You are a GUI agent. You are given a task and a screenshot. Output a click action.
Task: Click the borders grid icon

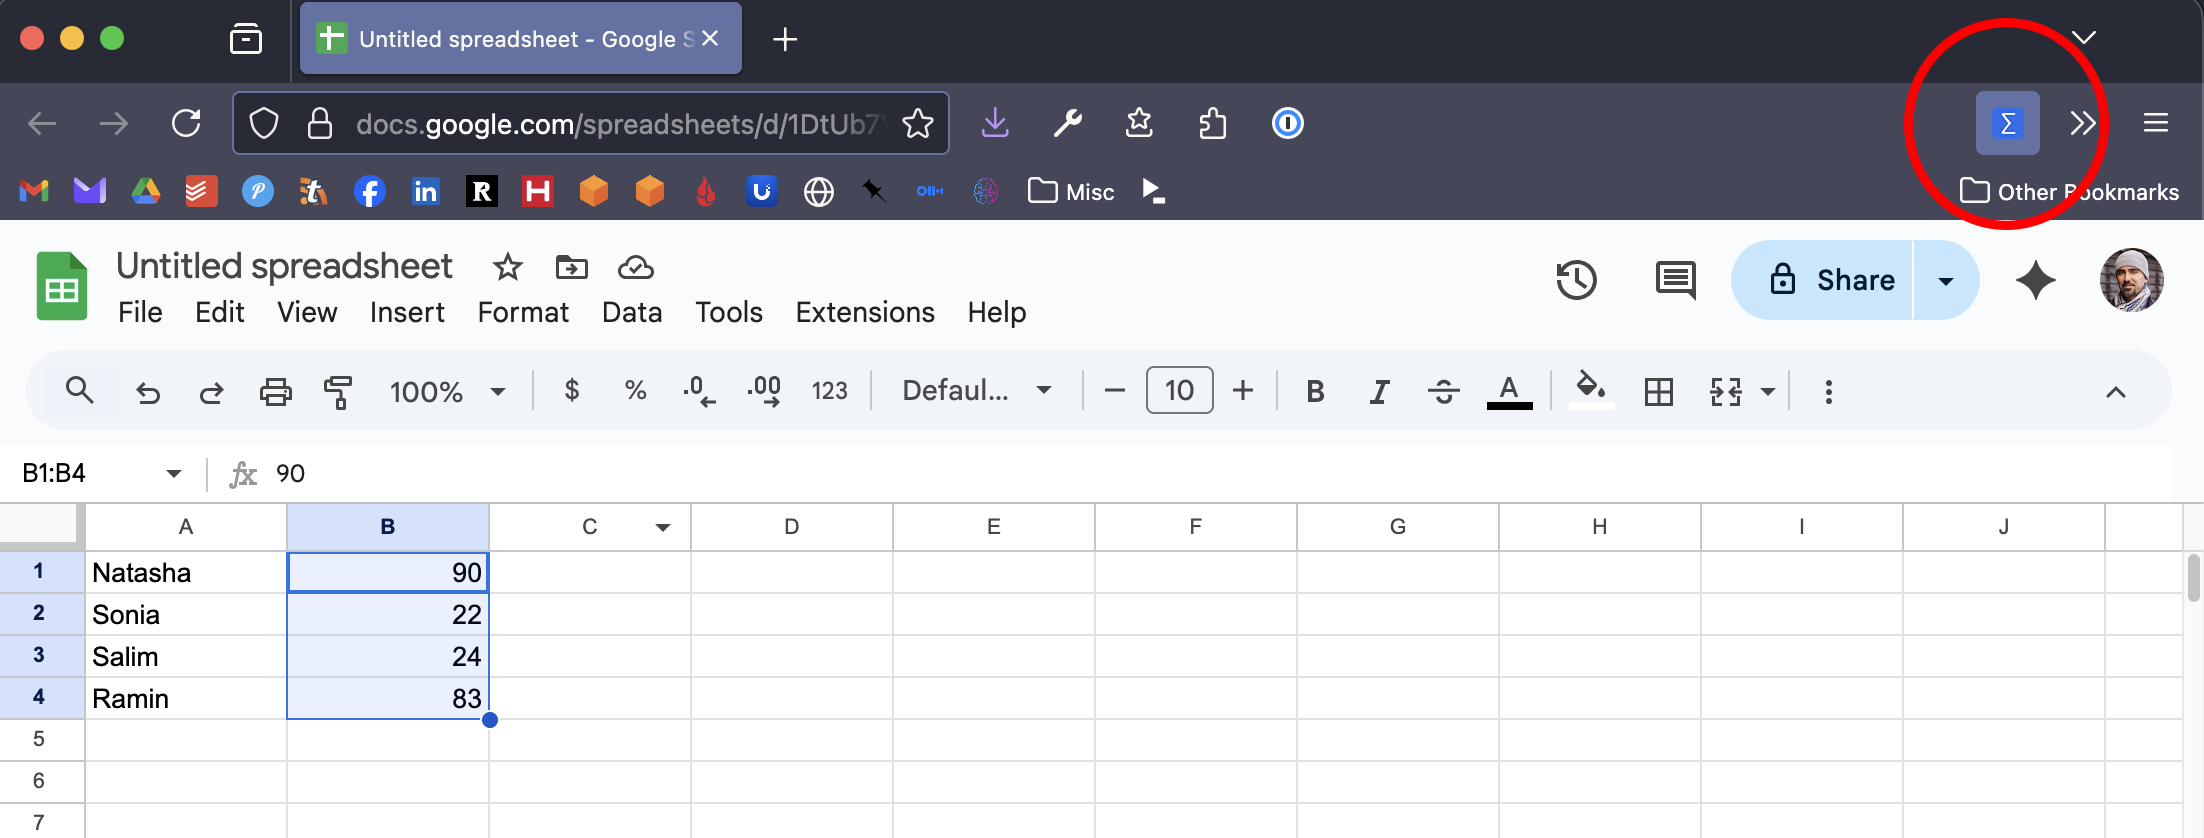[1658, 391]
